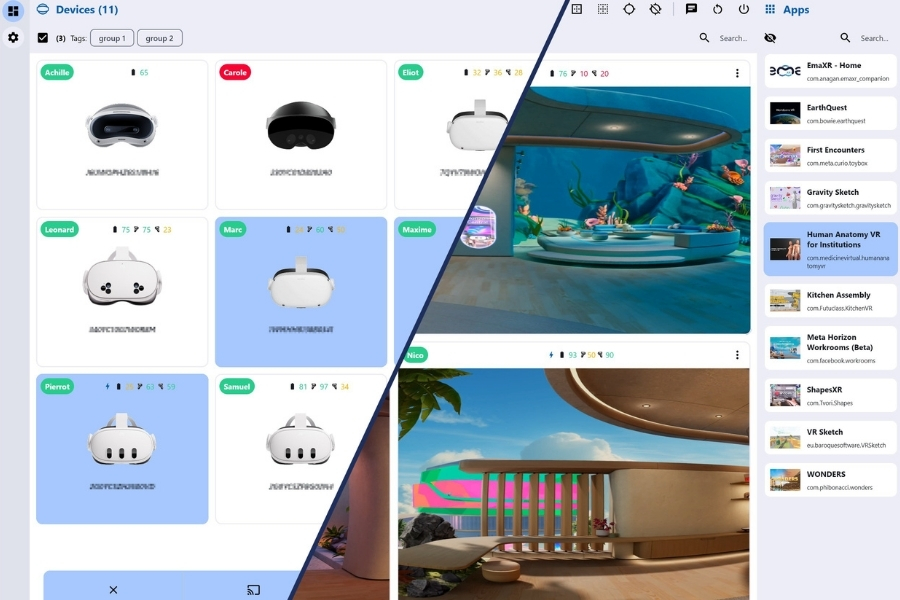Click the power off icon
The width and height of the screenshot is (900, 600).
tap(744, 9)
